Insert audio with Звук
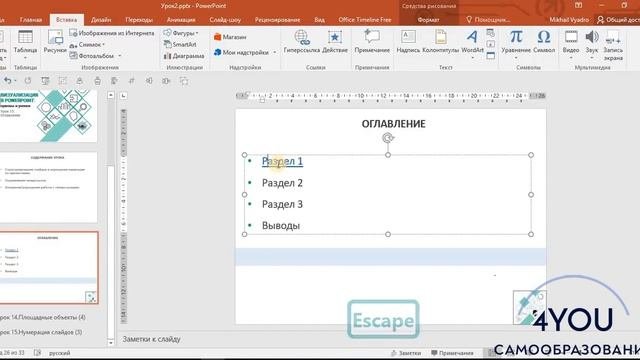Screen dimensions: 640x360 click(591, 42)
